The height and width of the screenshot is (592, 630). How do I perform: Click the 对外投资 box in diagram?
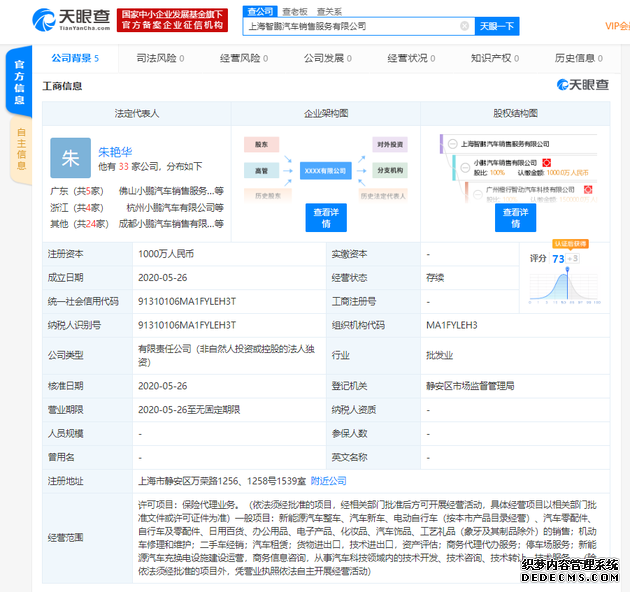390,144
